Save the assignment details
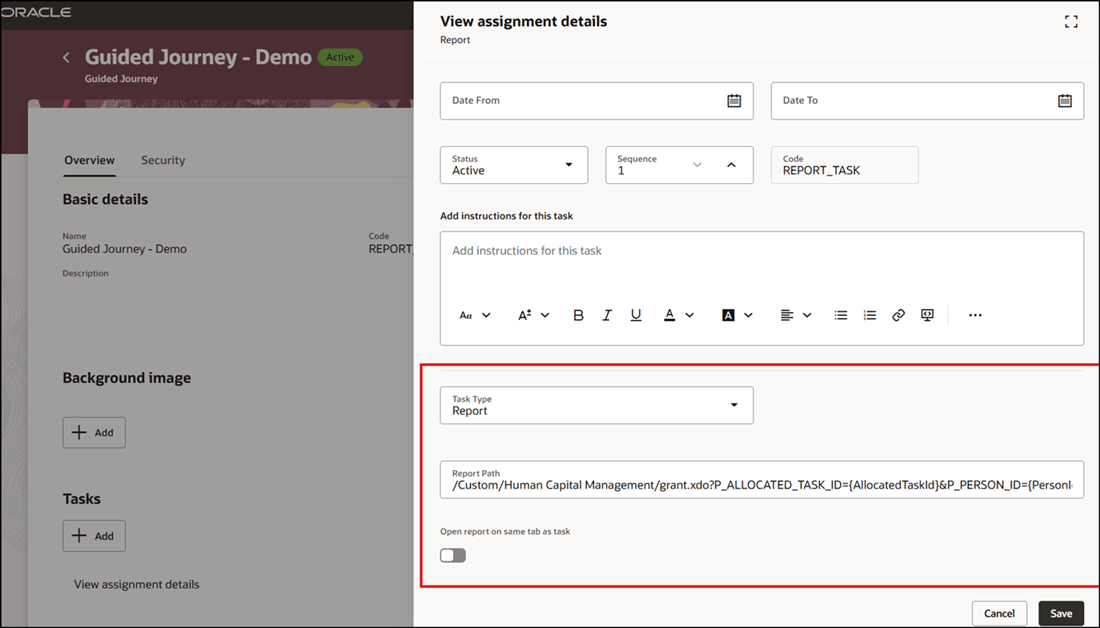Viewport: 1100px width, 628px height. coord(1060,612)
